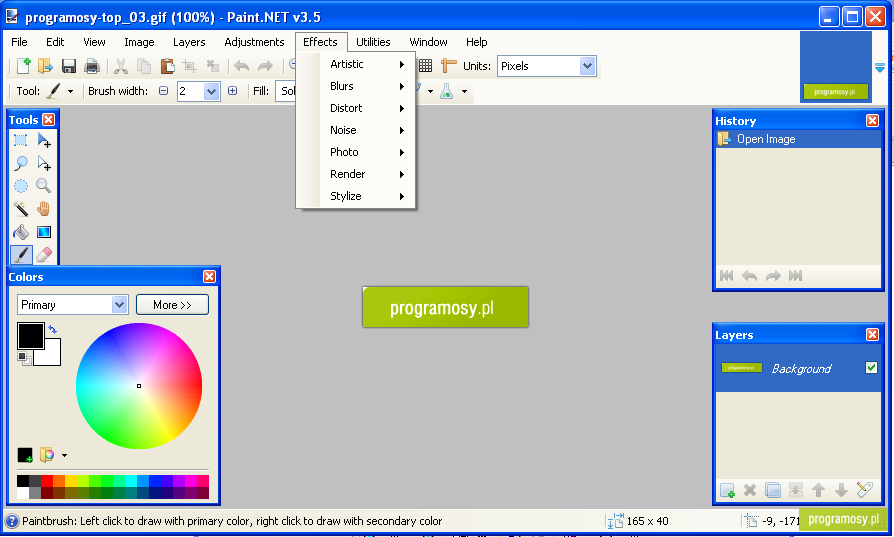Select the Rectangle Select tool
894x537 pixels.
[x=21, y=140]
